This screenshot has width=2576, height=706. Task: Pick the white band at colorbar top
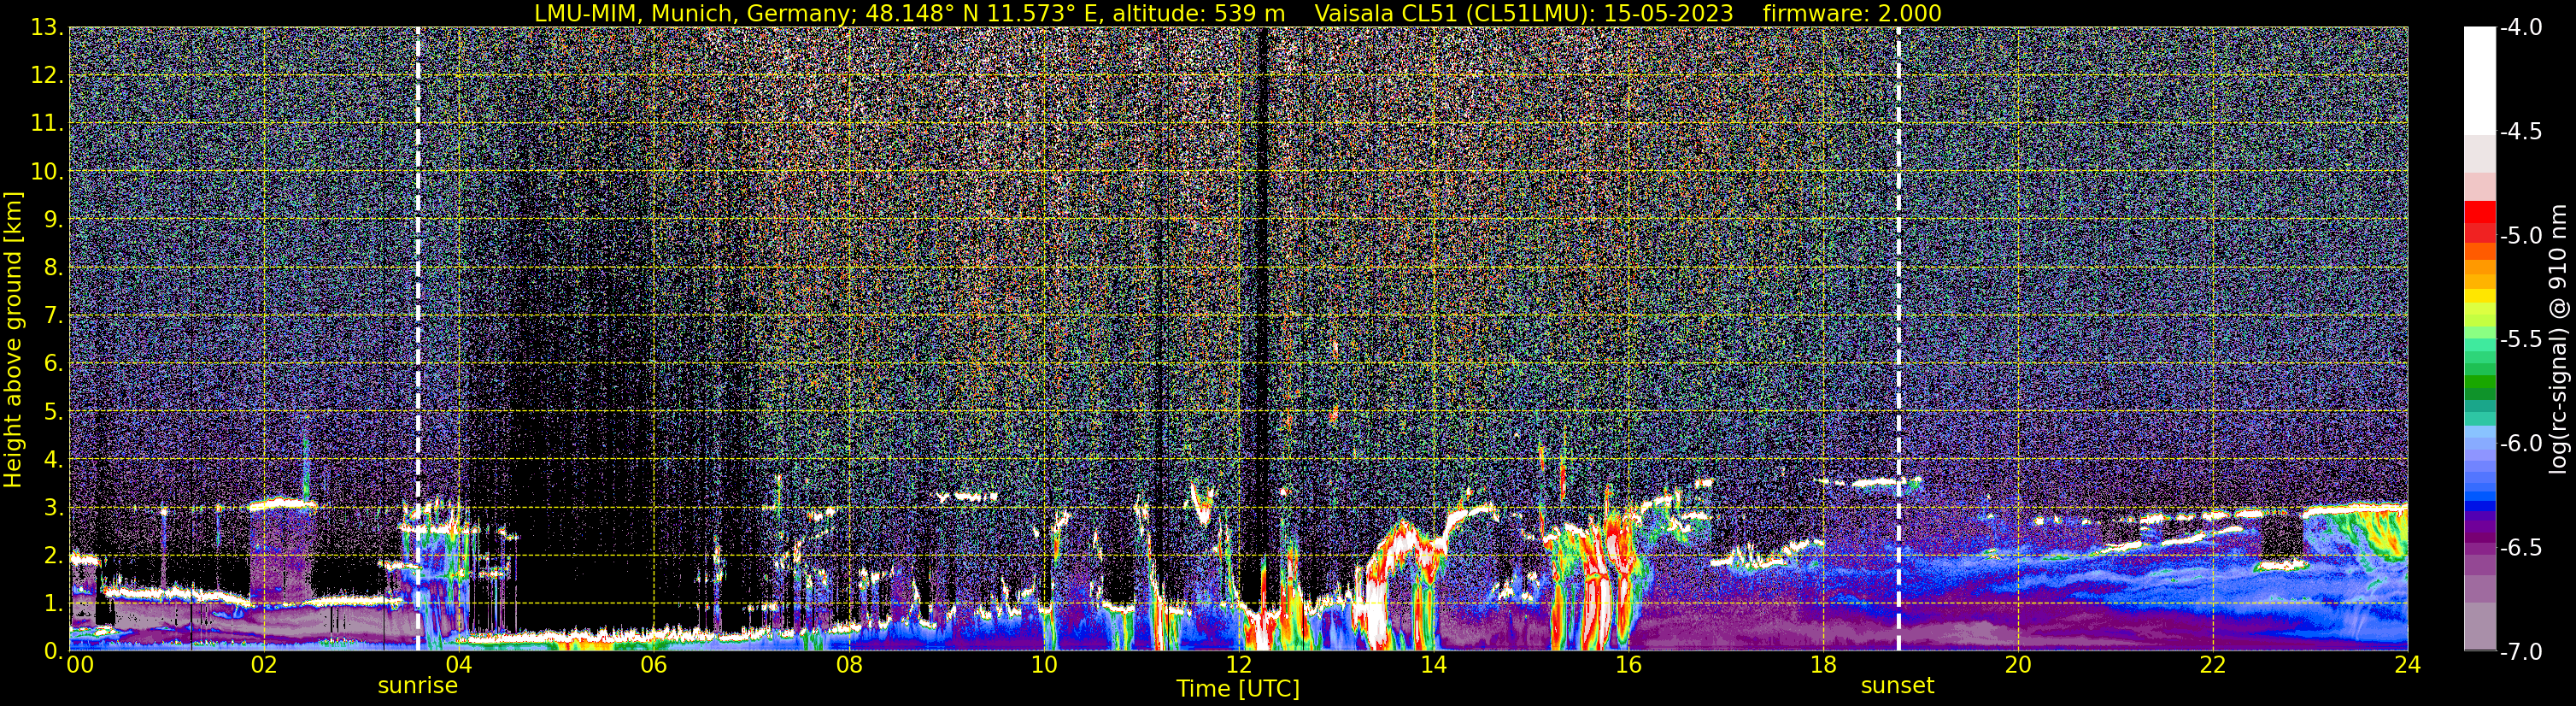(2480, 80)
